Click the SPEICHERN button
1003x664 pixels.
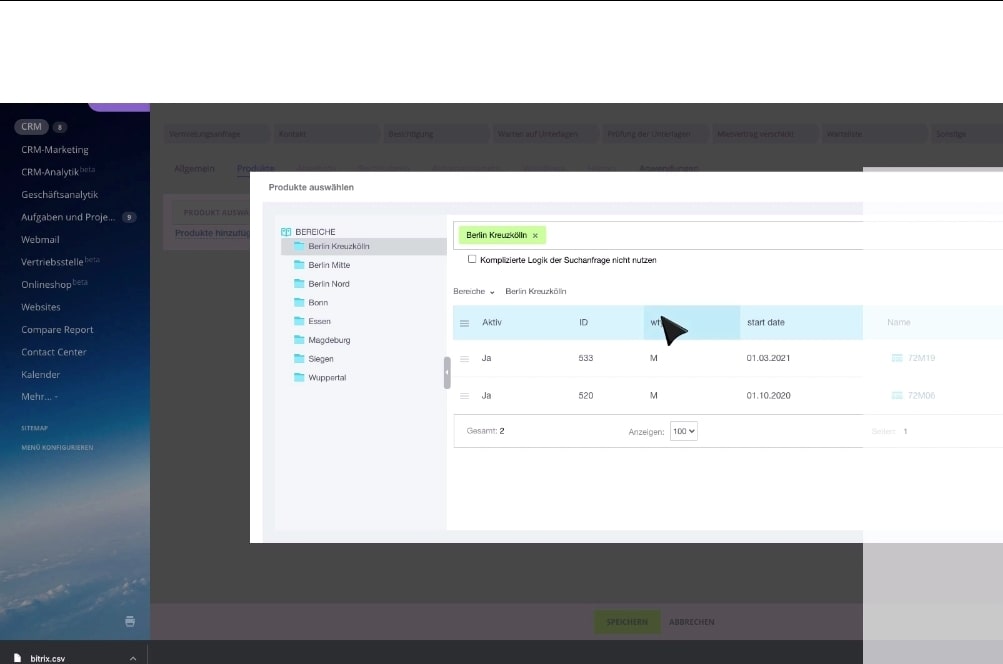[627, 621]
